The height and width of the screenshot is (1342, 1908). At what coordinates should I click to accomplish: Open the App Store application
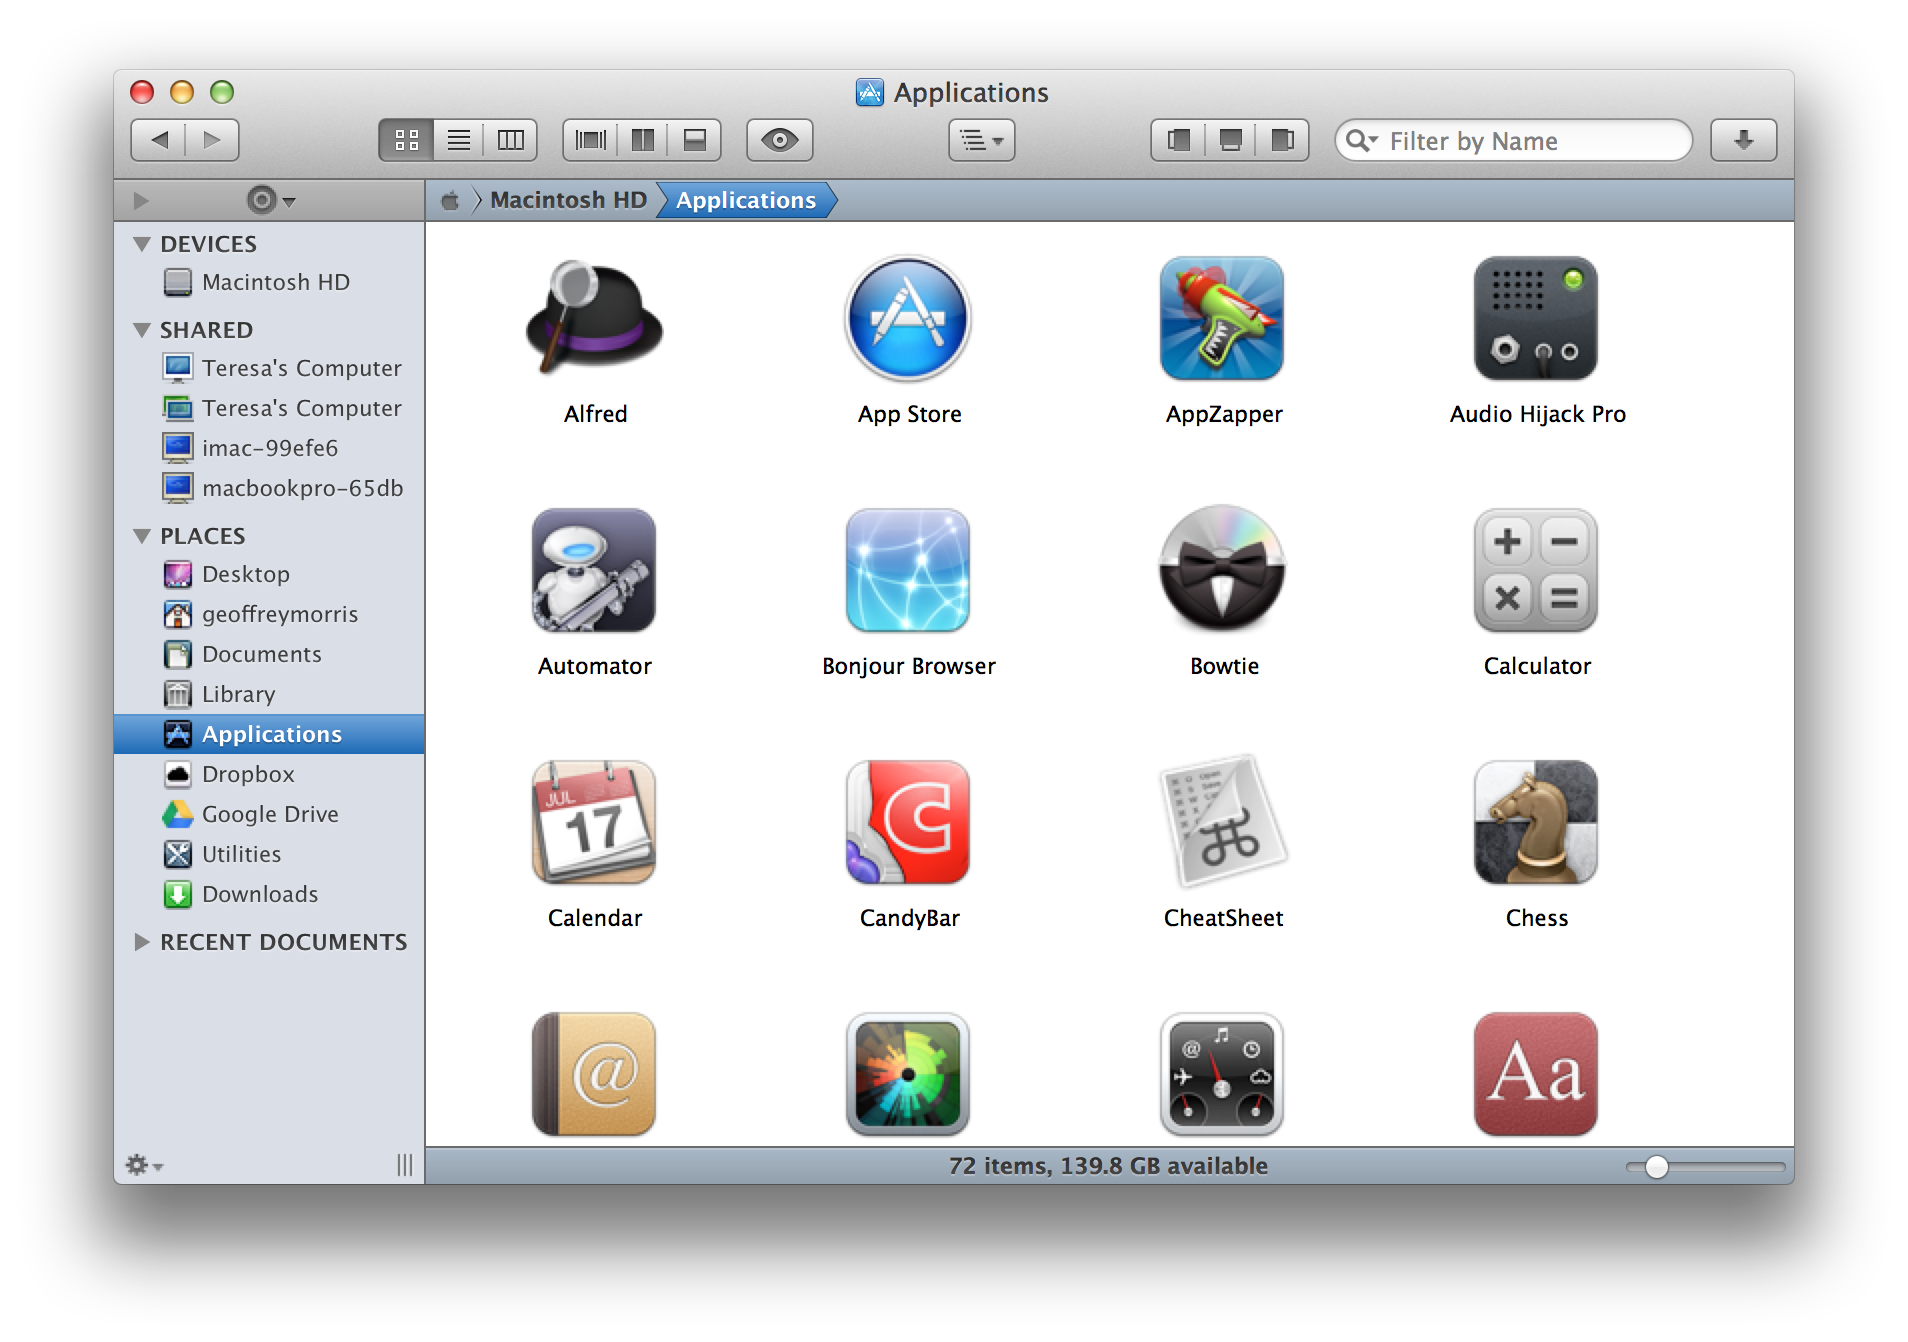tap(906, 318)
